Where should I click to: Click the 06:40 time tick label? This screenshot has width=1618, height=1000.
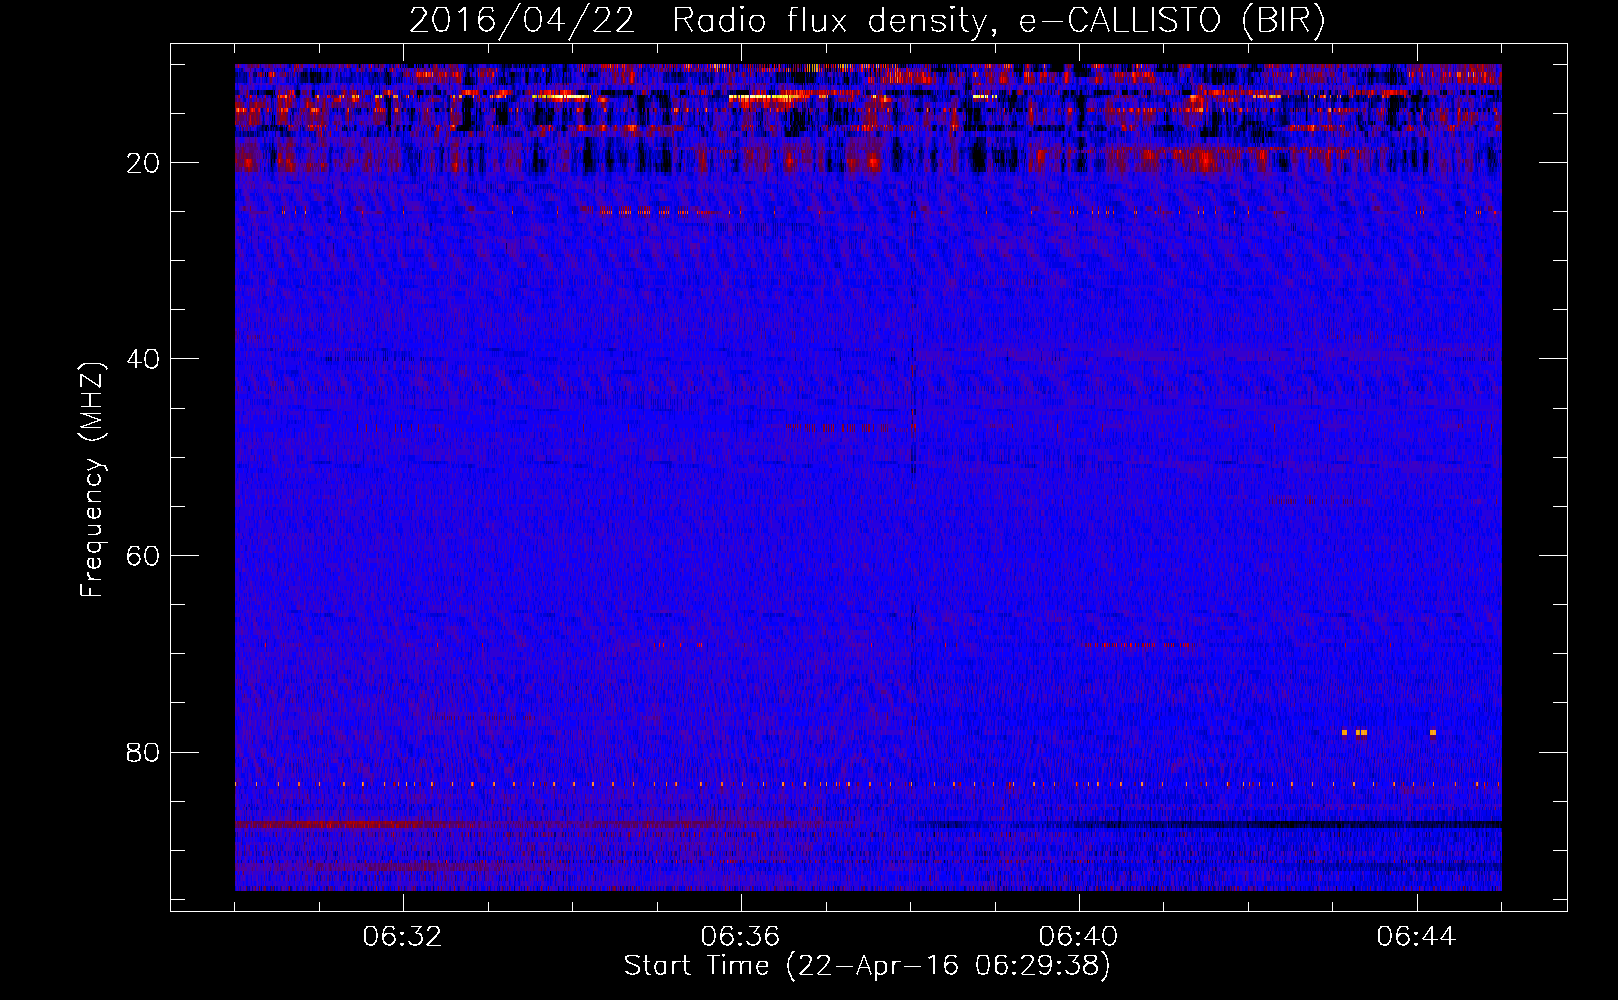(x=1079, y=937)
